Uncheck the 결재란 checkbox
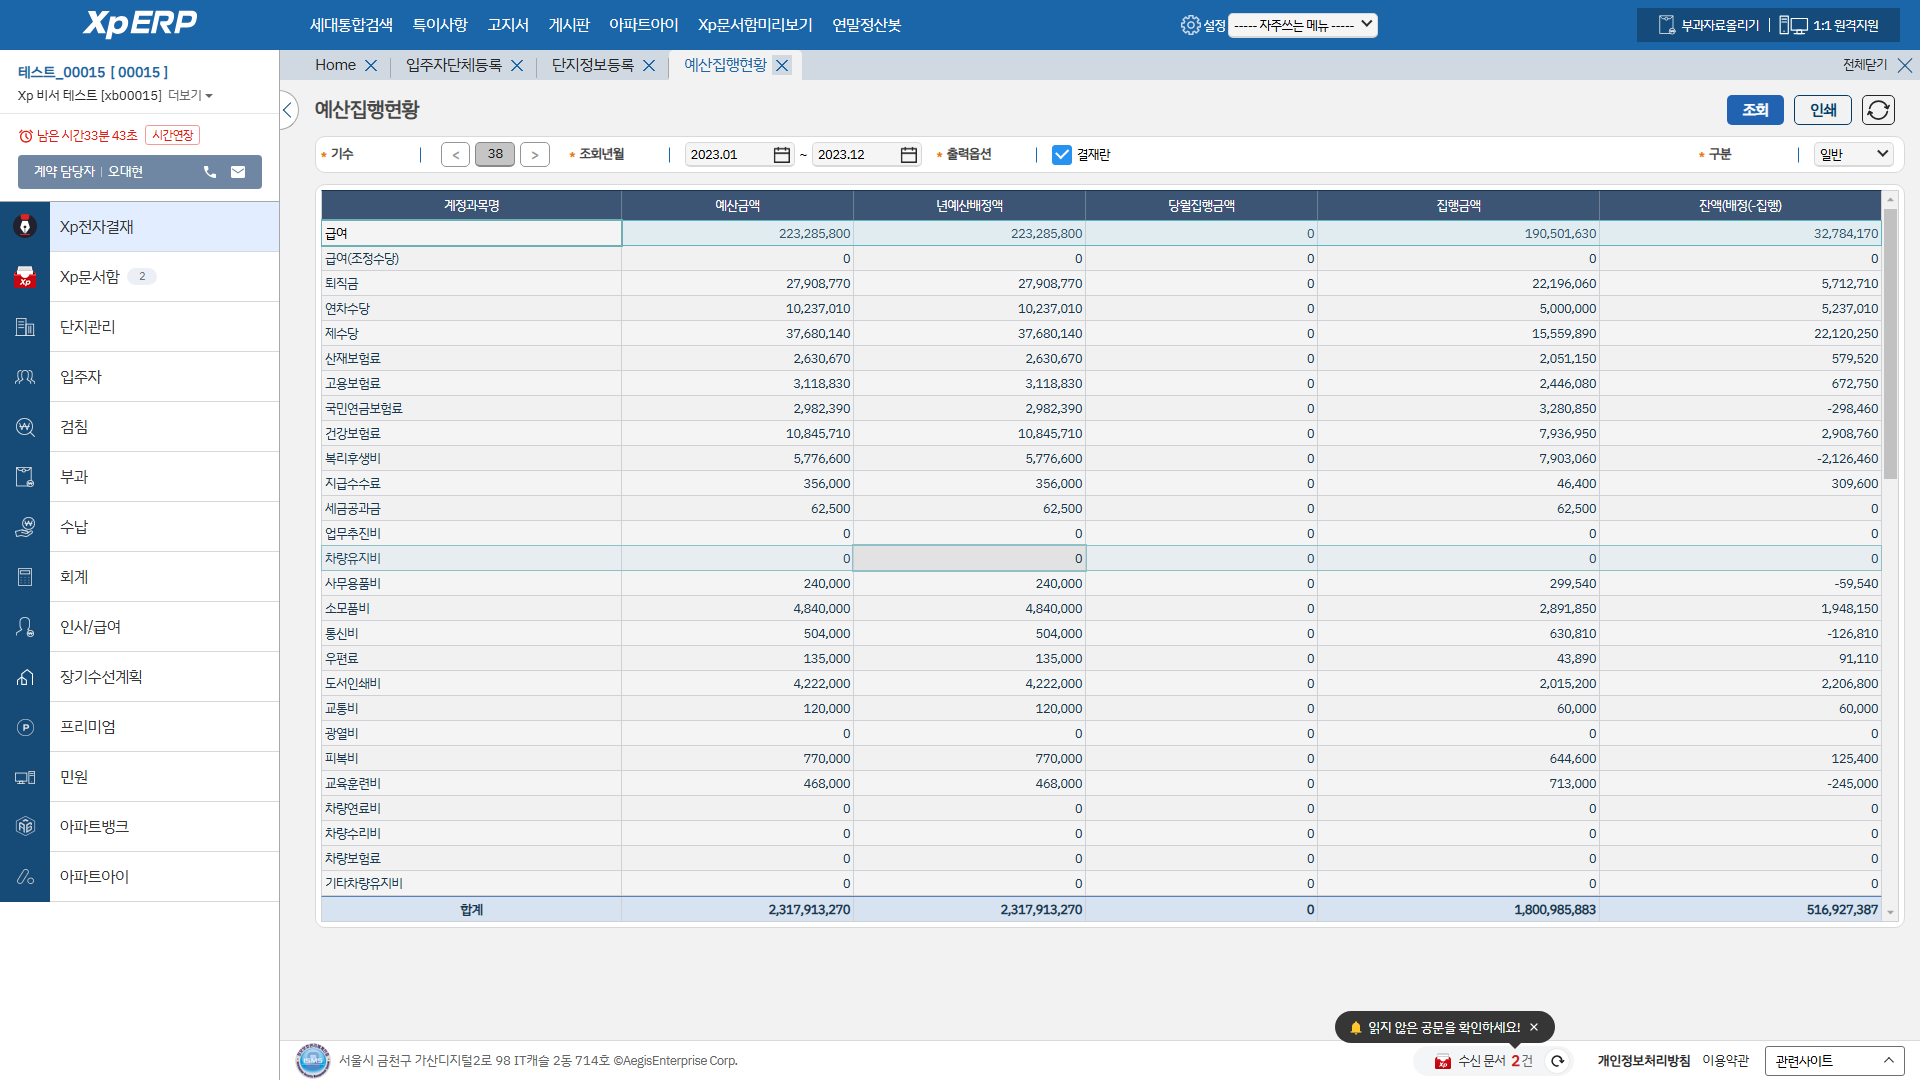1920x1080 pixels. (x=1062, y=155)
